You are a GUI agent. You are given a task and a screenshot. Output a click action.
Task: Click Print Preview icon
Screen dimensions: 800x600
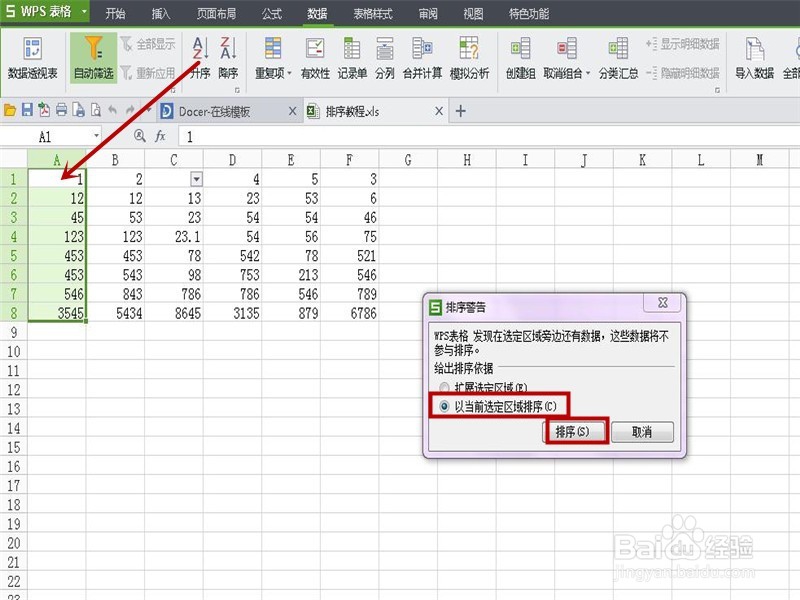pos(95,110)
